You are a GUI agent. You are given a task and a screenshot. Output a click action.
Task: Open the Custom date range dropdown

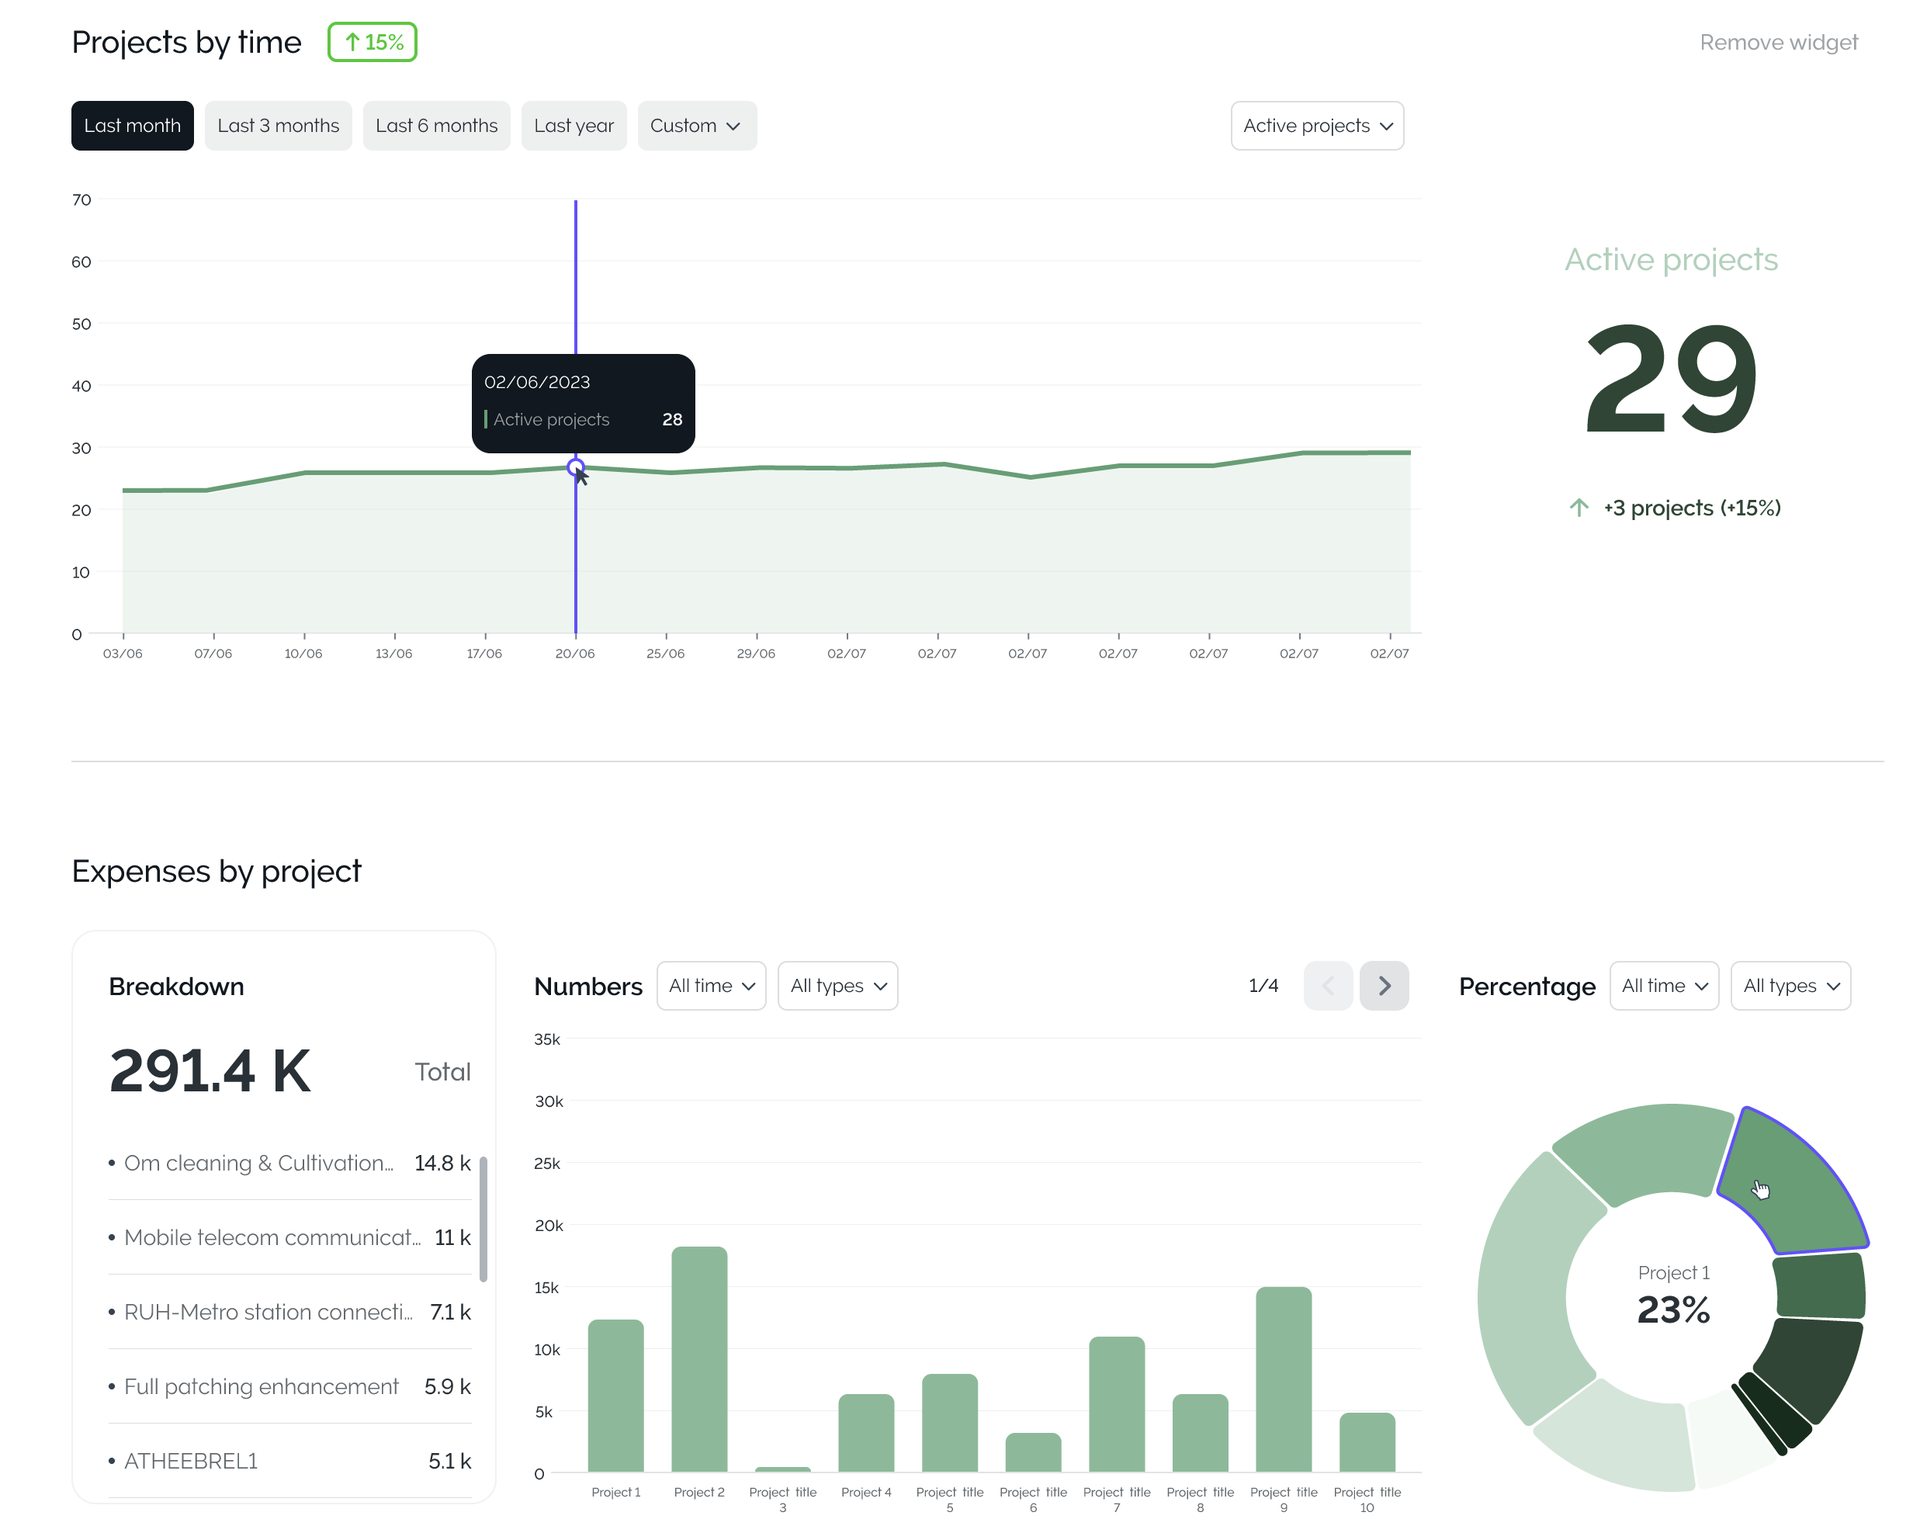click(696, 126)
